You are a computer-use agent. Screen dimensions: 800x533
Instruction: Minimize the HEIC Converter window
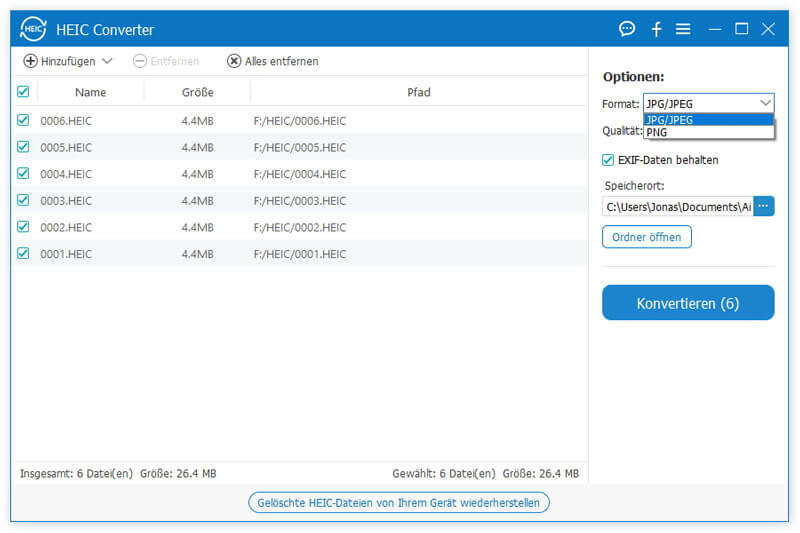point(714,29)
